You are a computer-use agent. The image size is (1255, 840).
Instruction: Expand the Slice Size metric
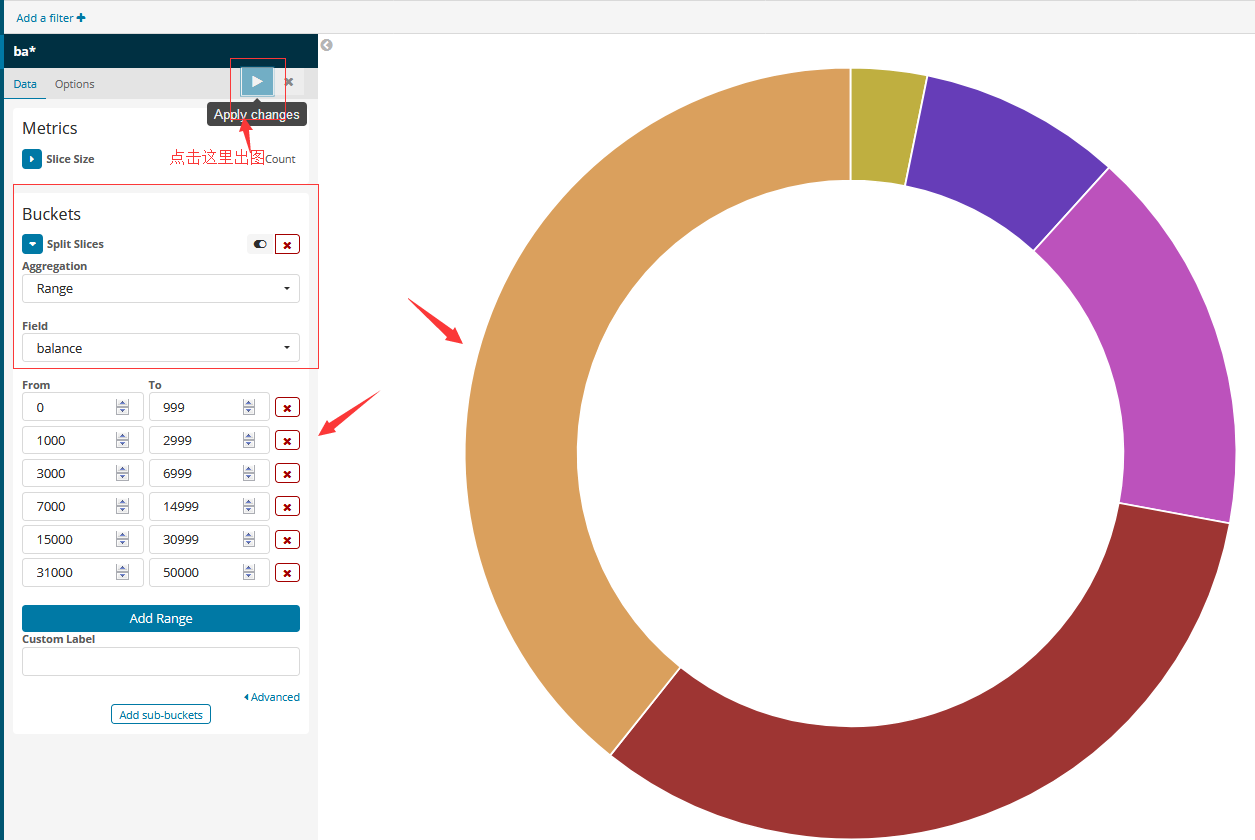coord(32,159)
